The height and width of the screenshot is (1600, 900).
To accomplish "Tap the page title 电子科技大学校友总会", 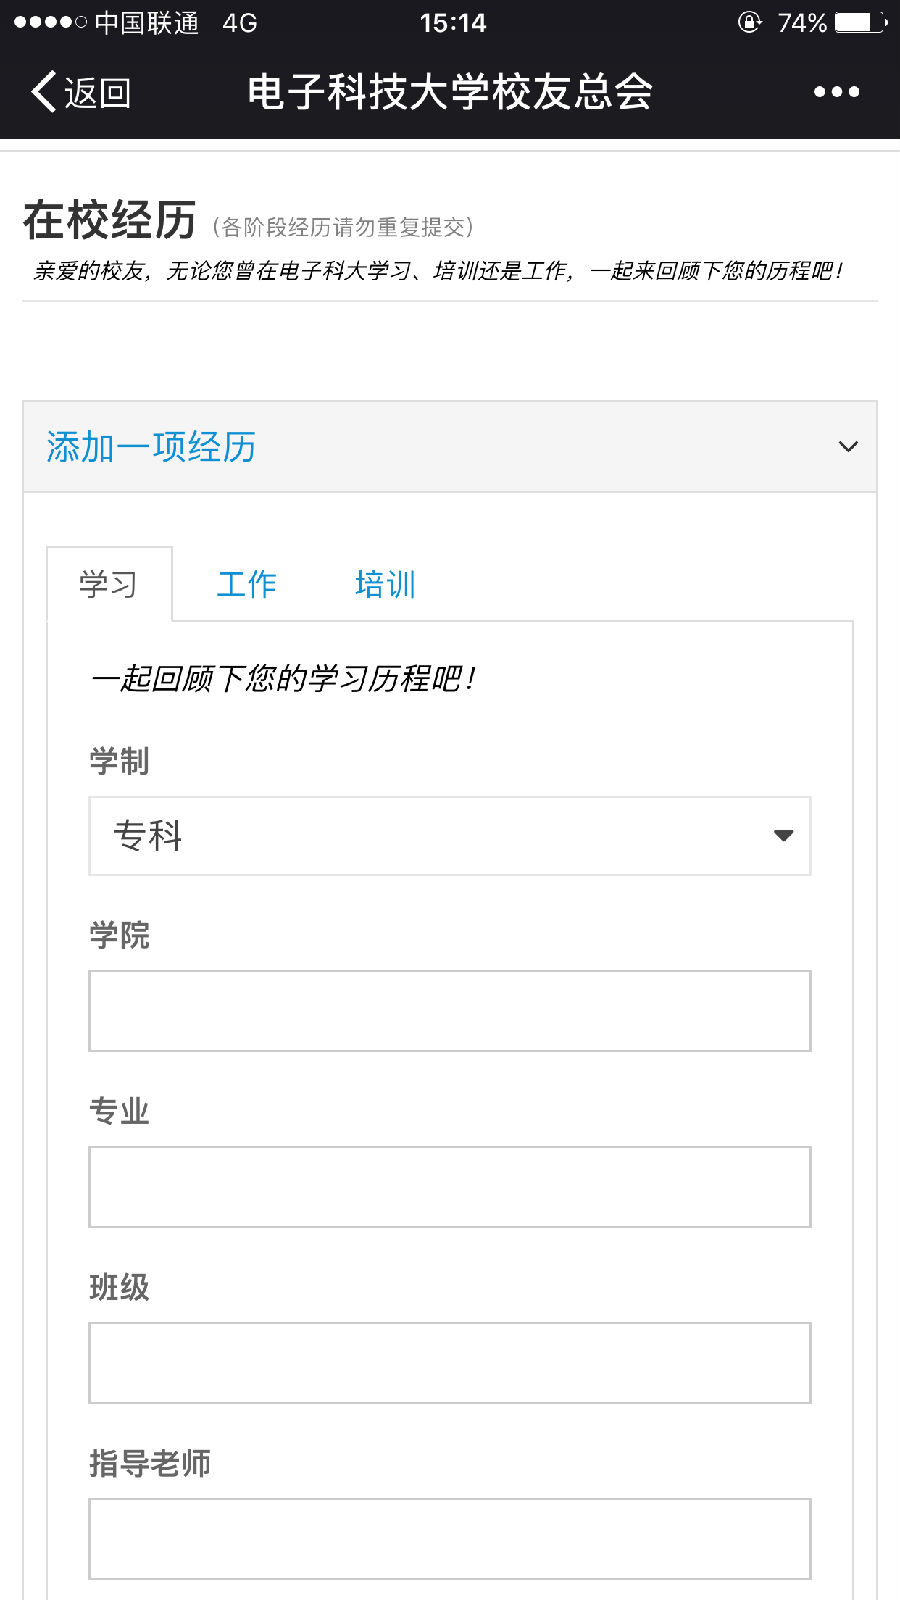I will point(450,92).
